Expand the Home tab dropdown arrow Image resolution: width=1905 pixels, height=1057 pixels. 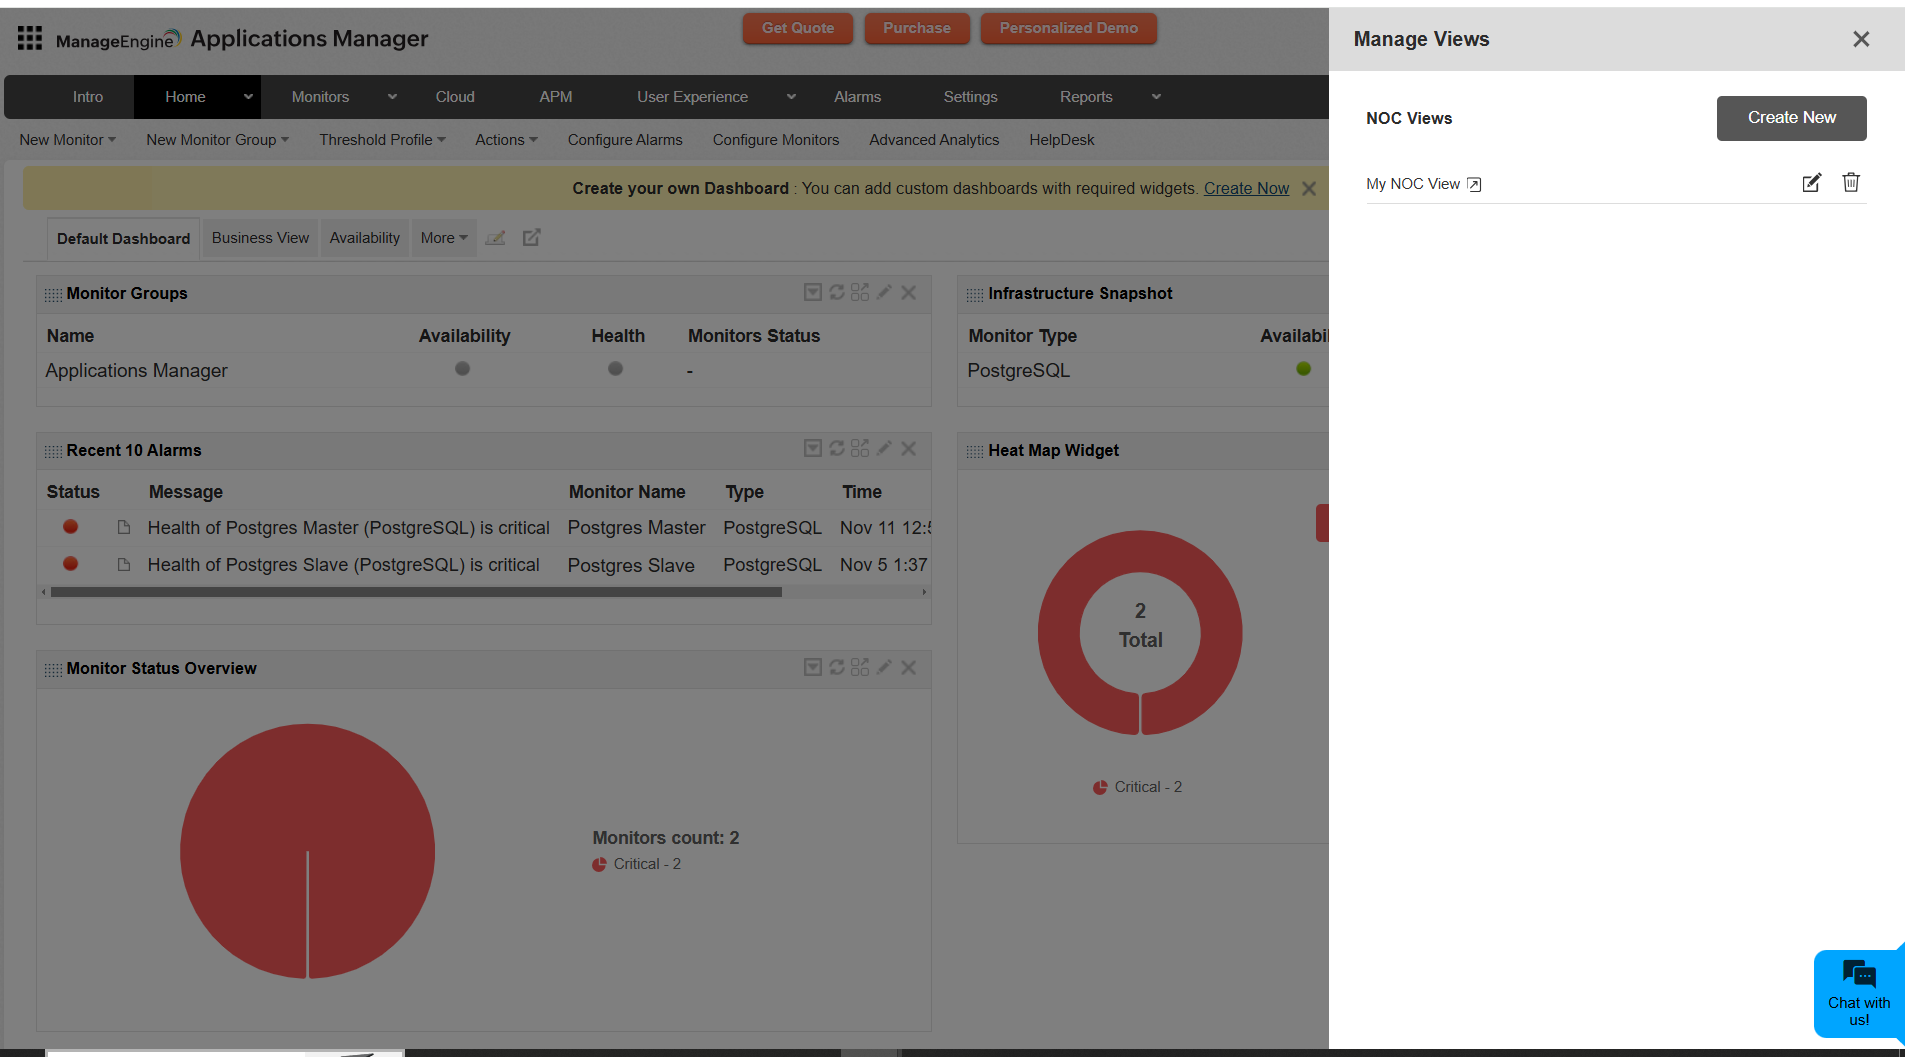[x=248, y=97]
